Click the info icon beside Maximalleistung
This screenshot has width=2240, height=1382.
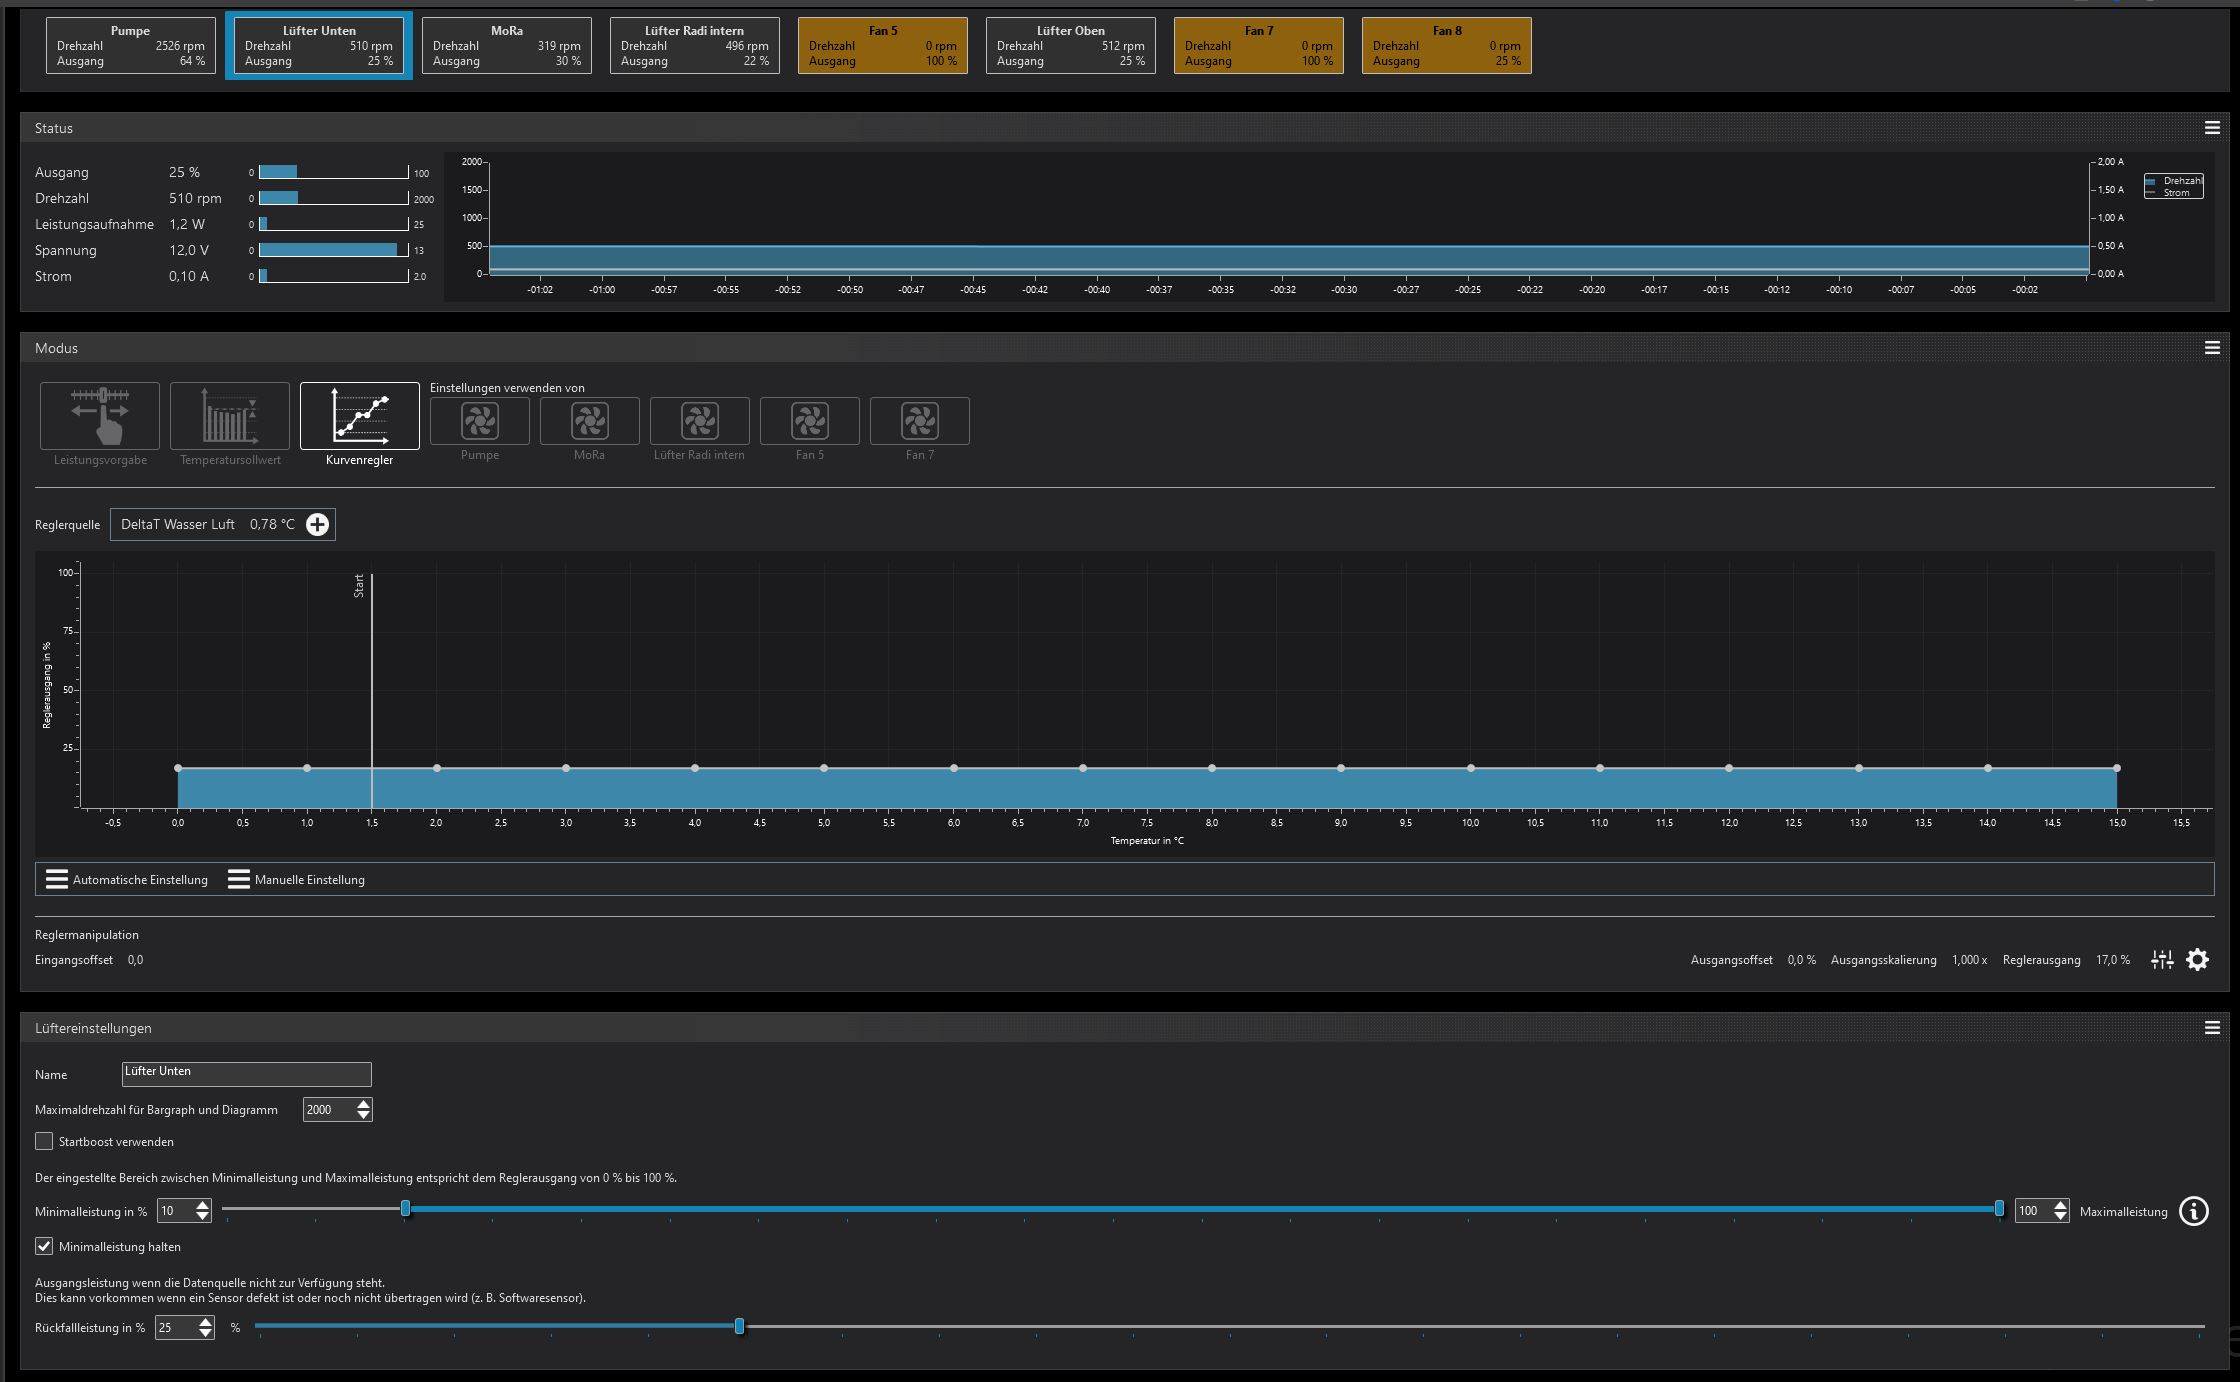tap(2193, 1211)
